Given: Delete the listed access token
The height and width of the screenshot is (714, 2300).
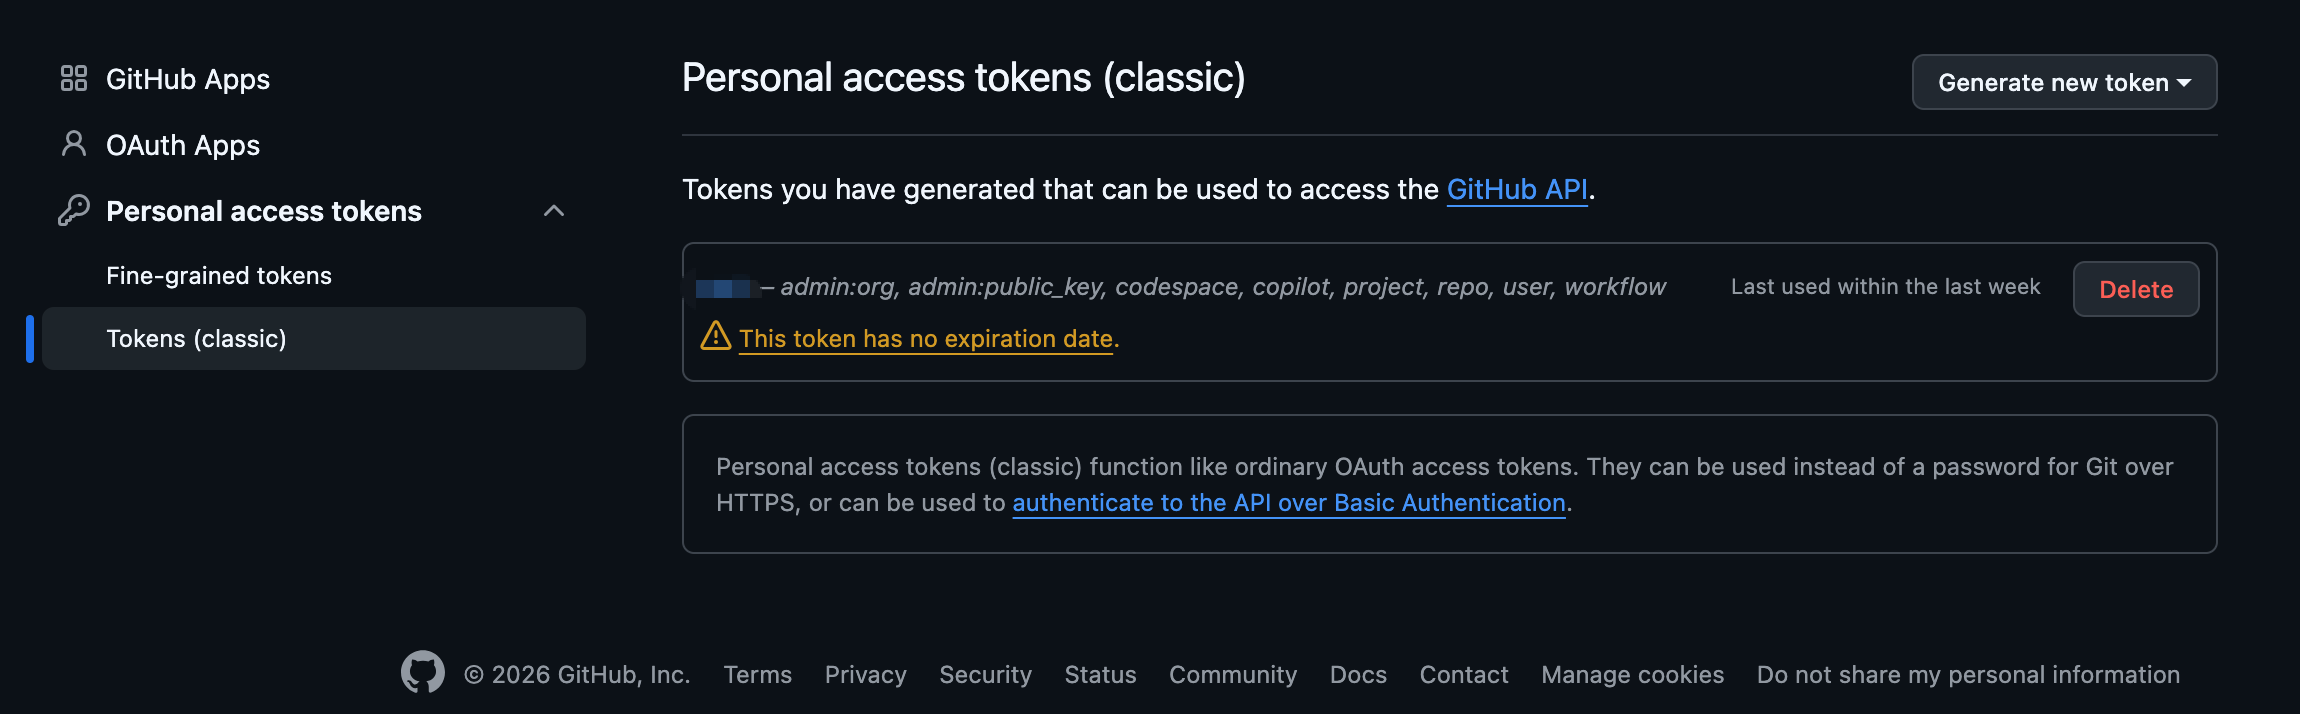Looking at the screenshot, I should 2136,289.
